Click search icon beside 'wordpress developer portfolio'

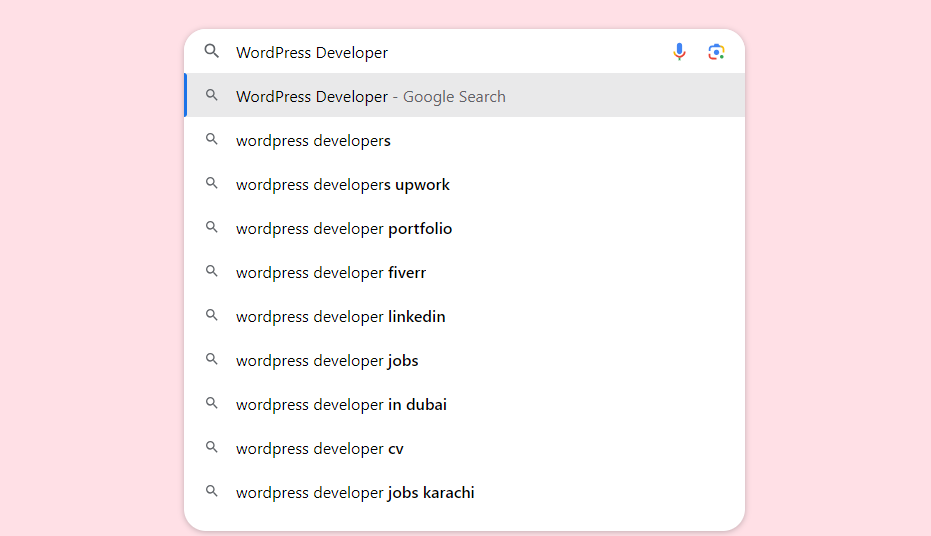211,227
